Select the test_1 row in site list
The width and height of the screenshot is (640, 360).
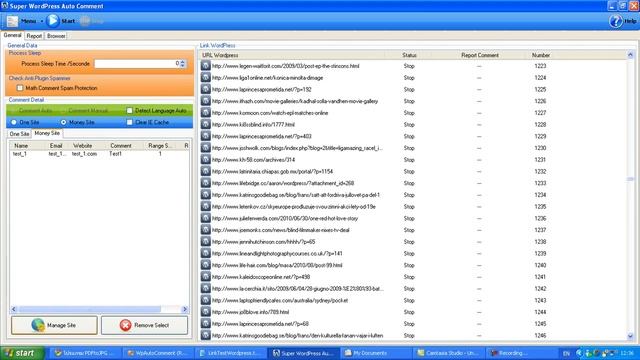click(100, 154)
